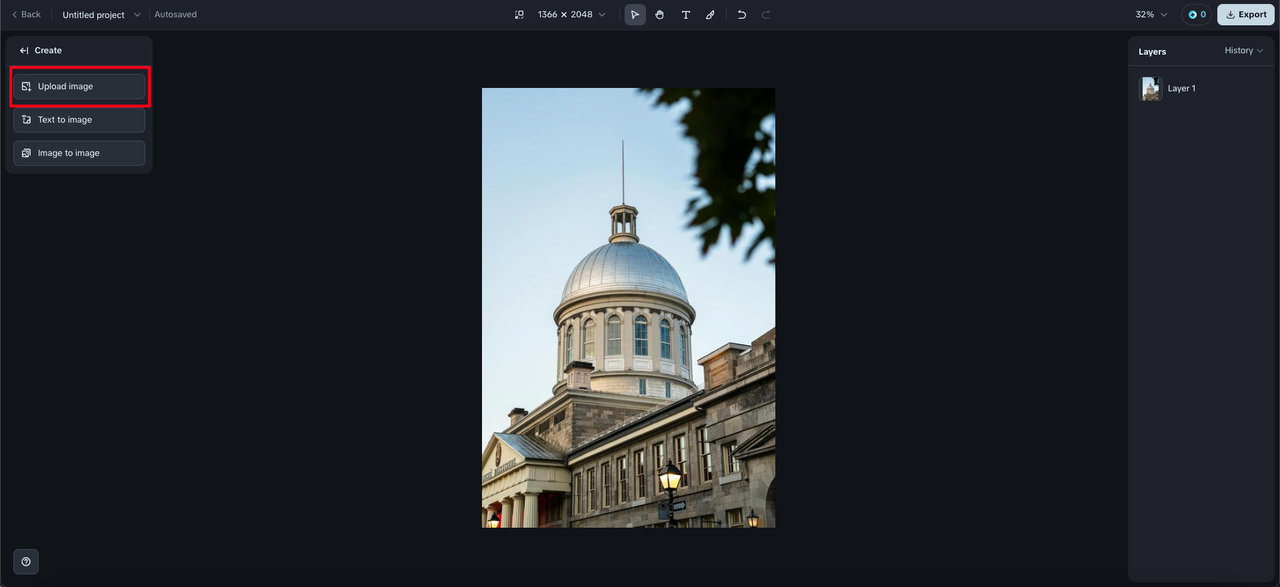Choose the brush drawing tool
Screen dimensions: 1280x587
(710, 15)
